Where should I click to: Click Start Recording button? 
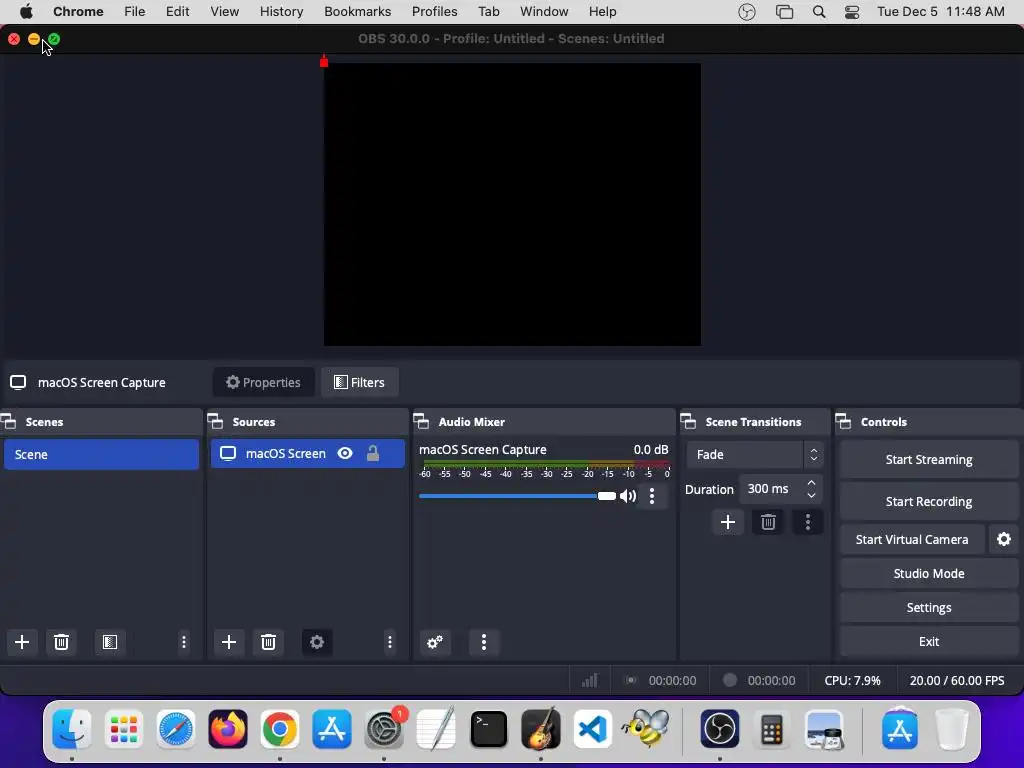(x=929, y=502)
